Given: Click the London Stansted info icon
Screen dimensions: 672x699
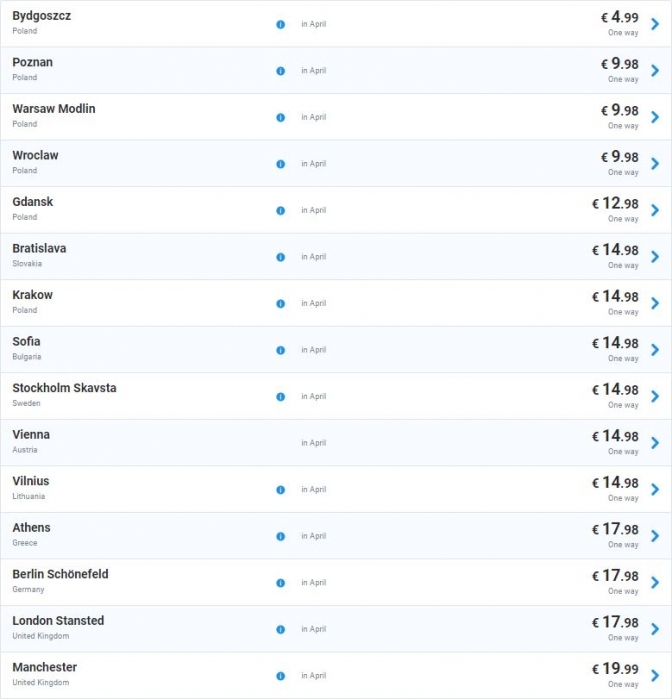Looking at the screenshot, I should tap(280, 629).
